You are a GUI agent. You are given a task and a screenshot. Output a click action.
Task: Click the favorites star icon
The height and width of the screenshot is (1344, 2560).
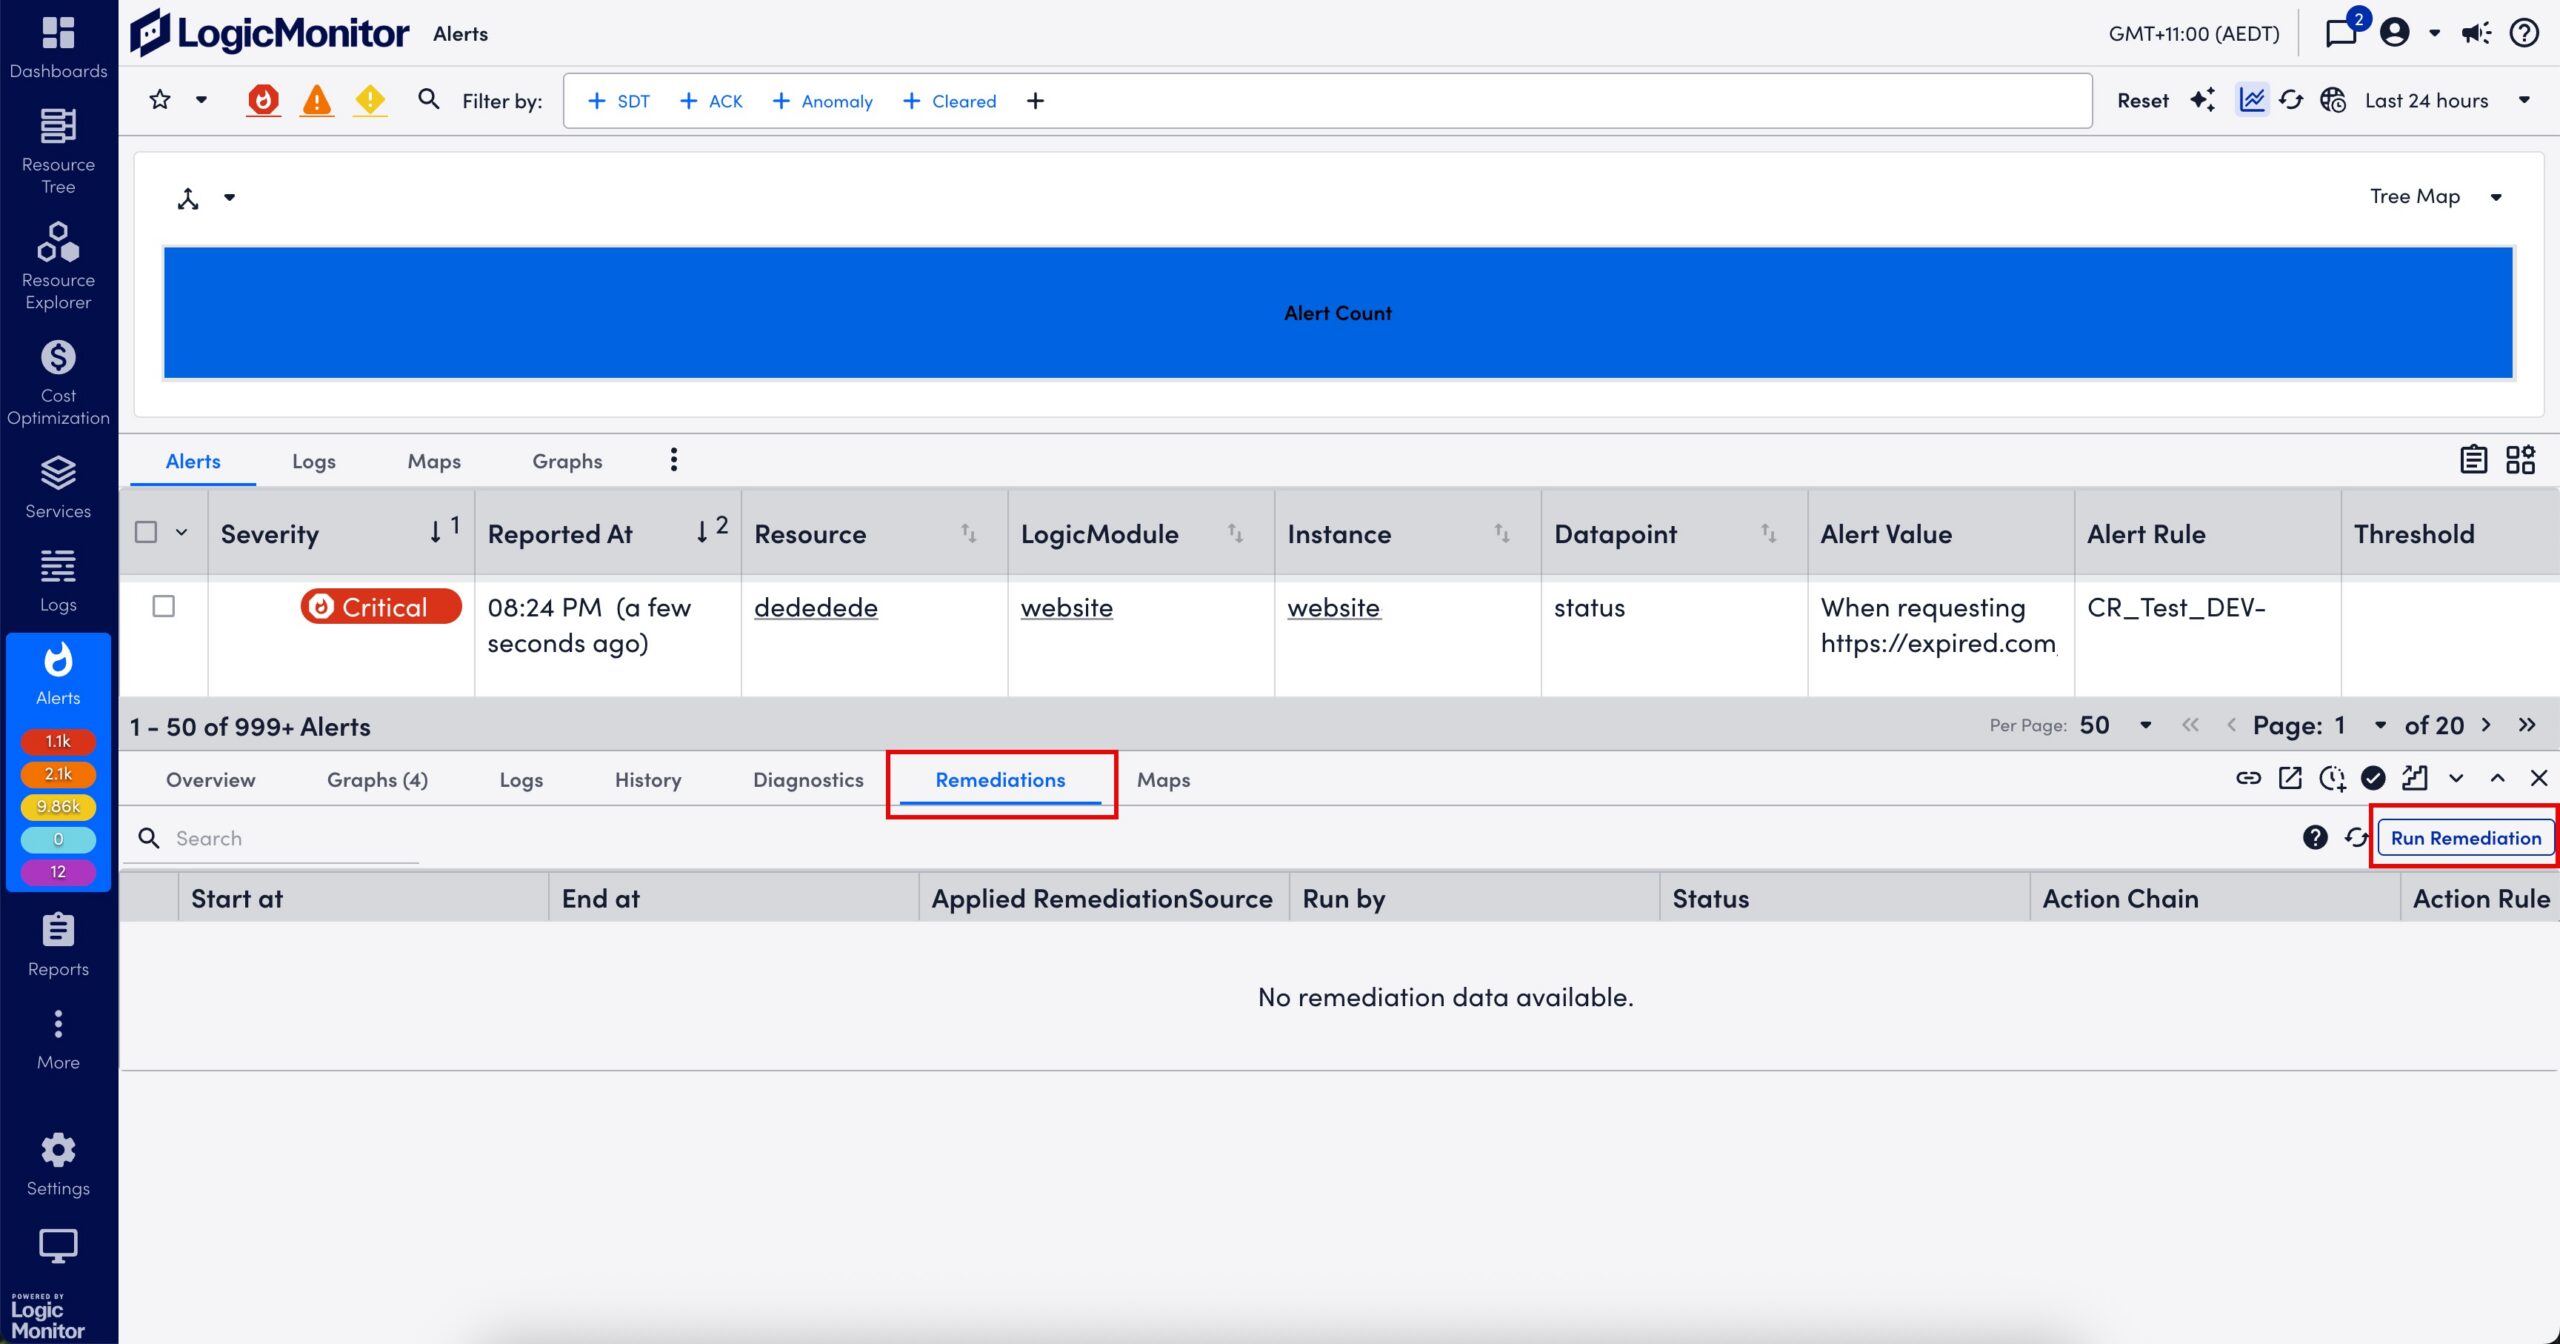click(x=160, y=100)
